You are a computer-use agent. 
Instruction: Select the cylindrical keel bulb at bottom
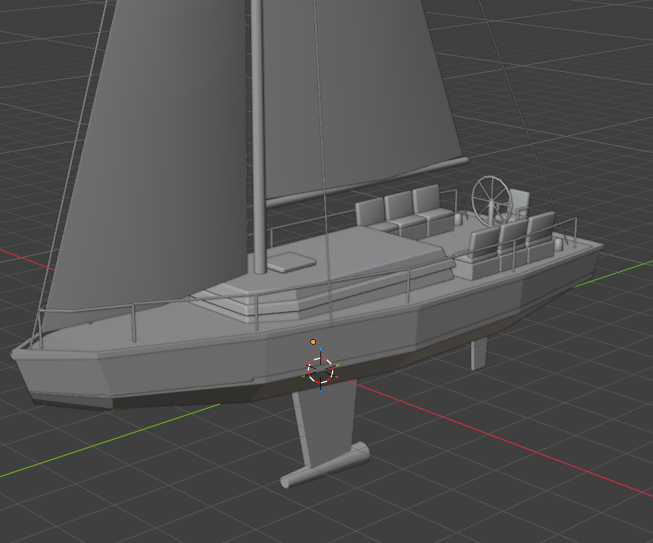pyautogui.click(x=325, y=465)
